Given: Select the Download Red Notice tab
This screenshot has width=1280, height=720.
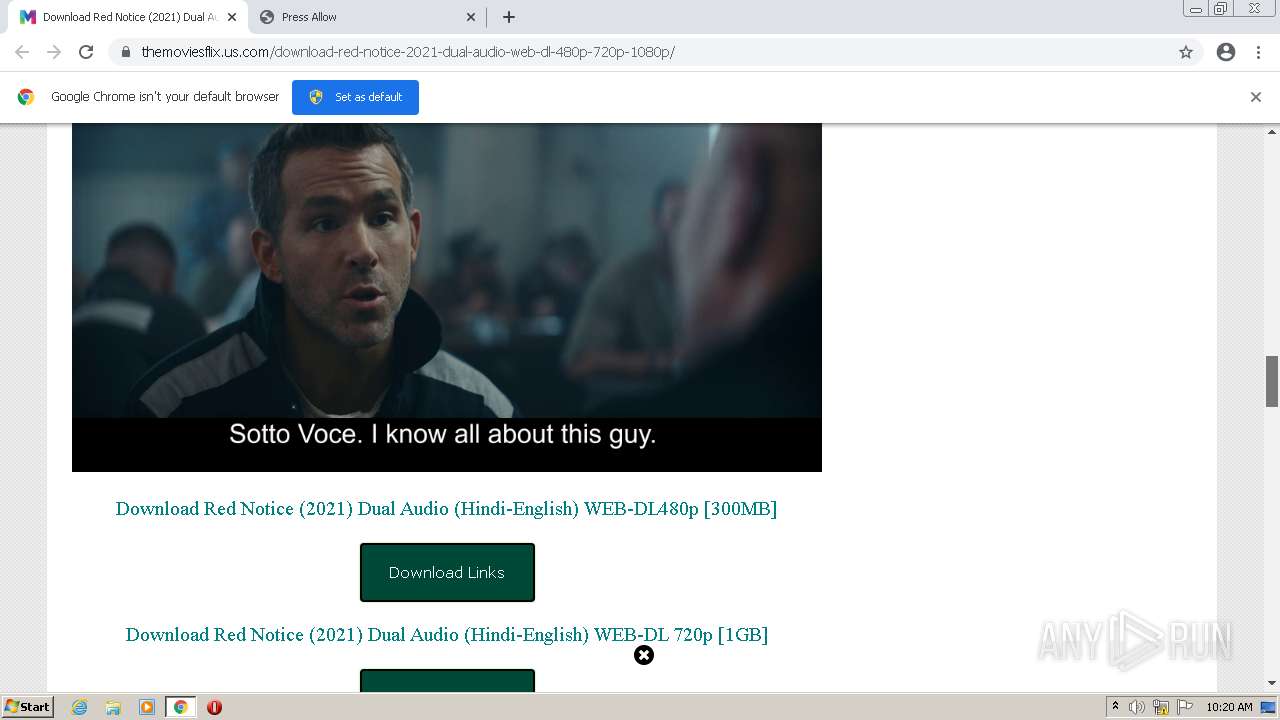Looking at the screenshot, I should [x=127, y=17].
